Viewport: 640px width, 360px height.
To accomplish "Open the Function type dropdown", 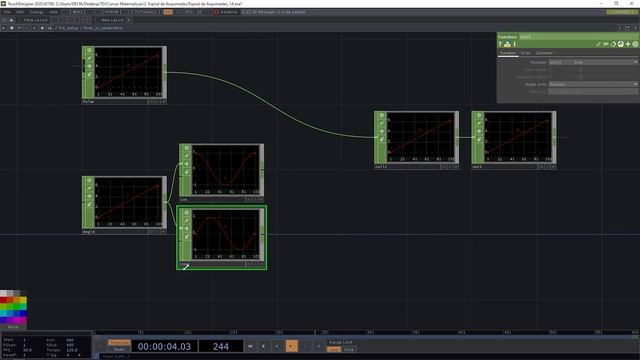I will pos(593,62).
